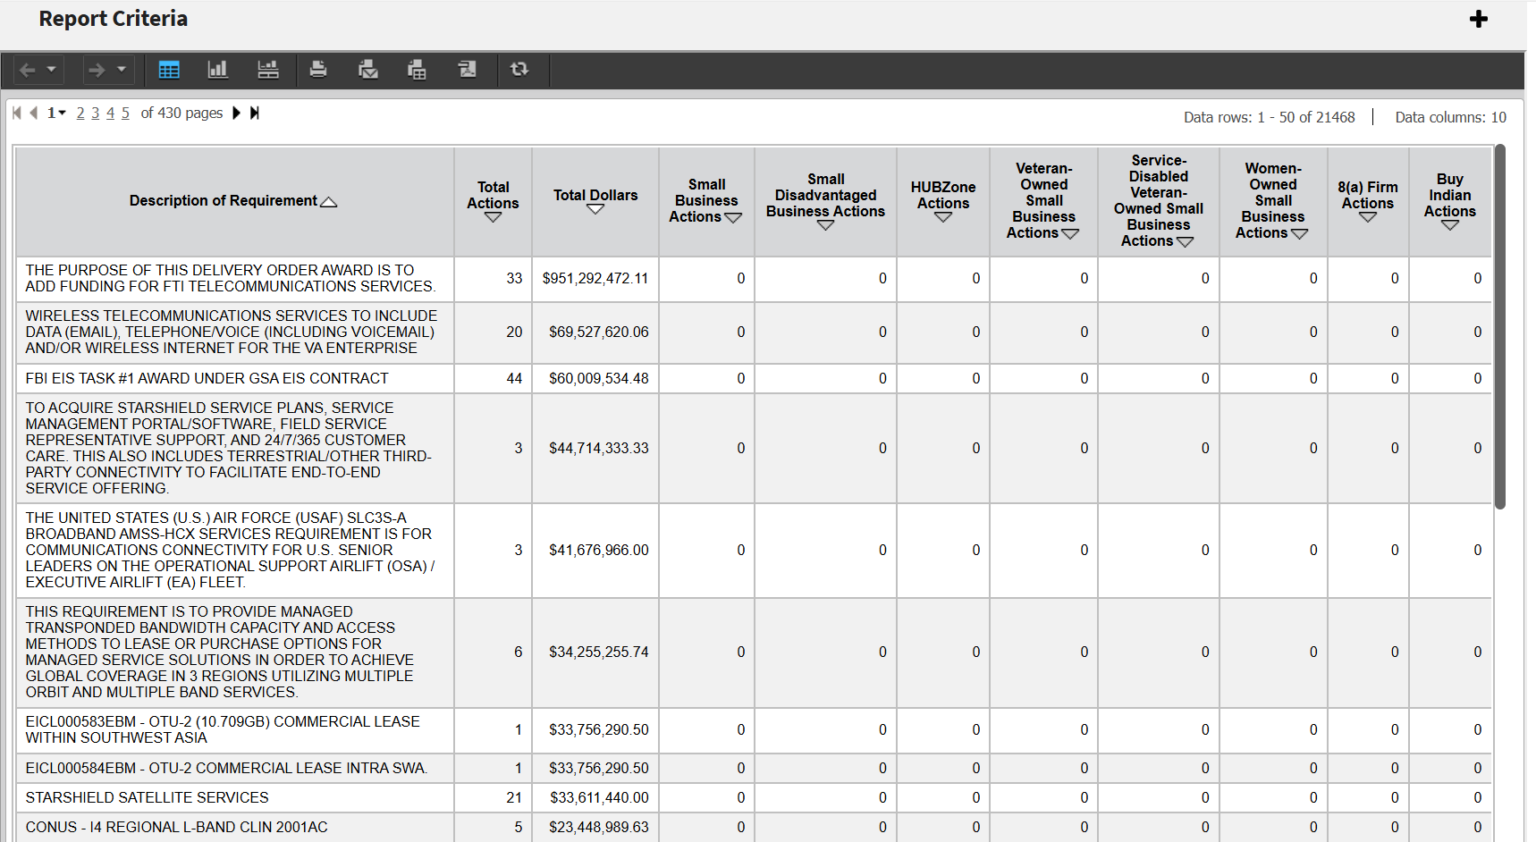Sort Buy Indian Actions column
Viewport: 1536px width, 842px height.
tap(1449, 226)
